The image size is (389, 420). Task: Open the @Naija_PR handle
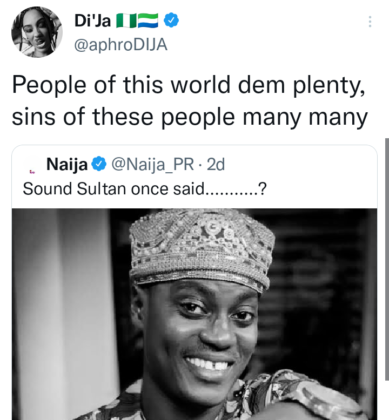[x=152, y=164]
